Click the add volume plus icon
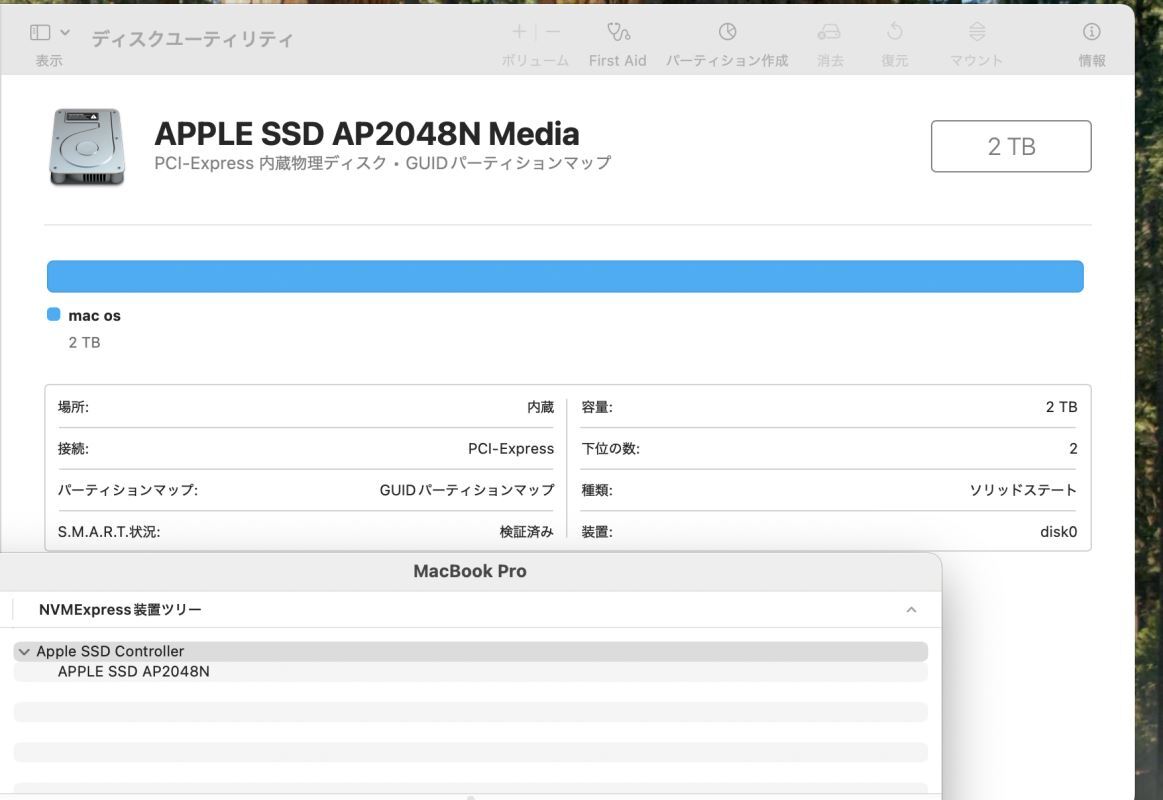This screenshot has width=1163, height=800. click(x=519, y=31)
